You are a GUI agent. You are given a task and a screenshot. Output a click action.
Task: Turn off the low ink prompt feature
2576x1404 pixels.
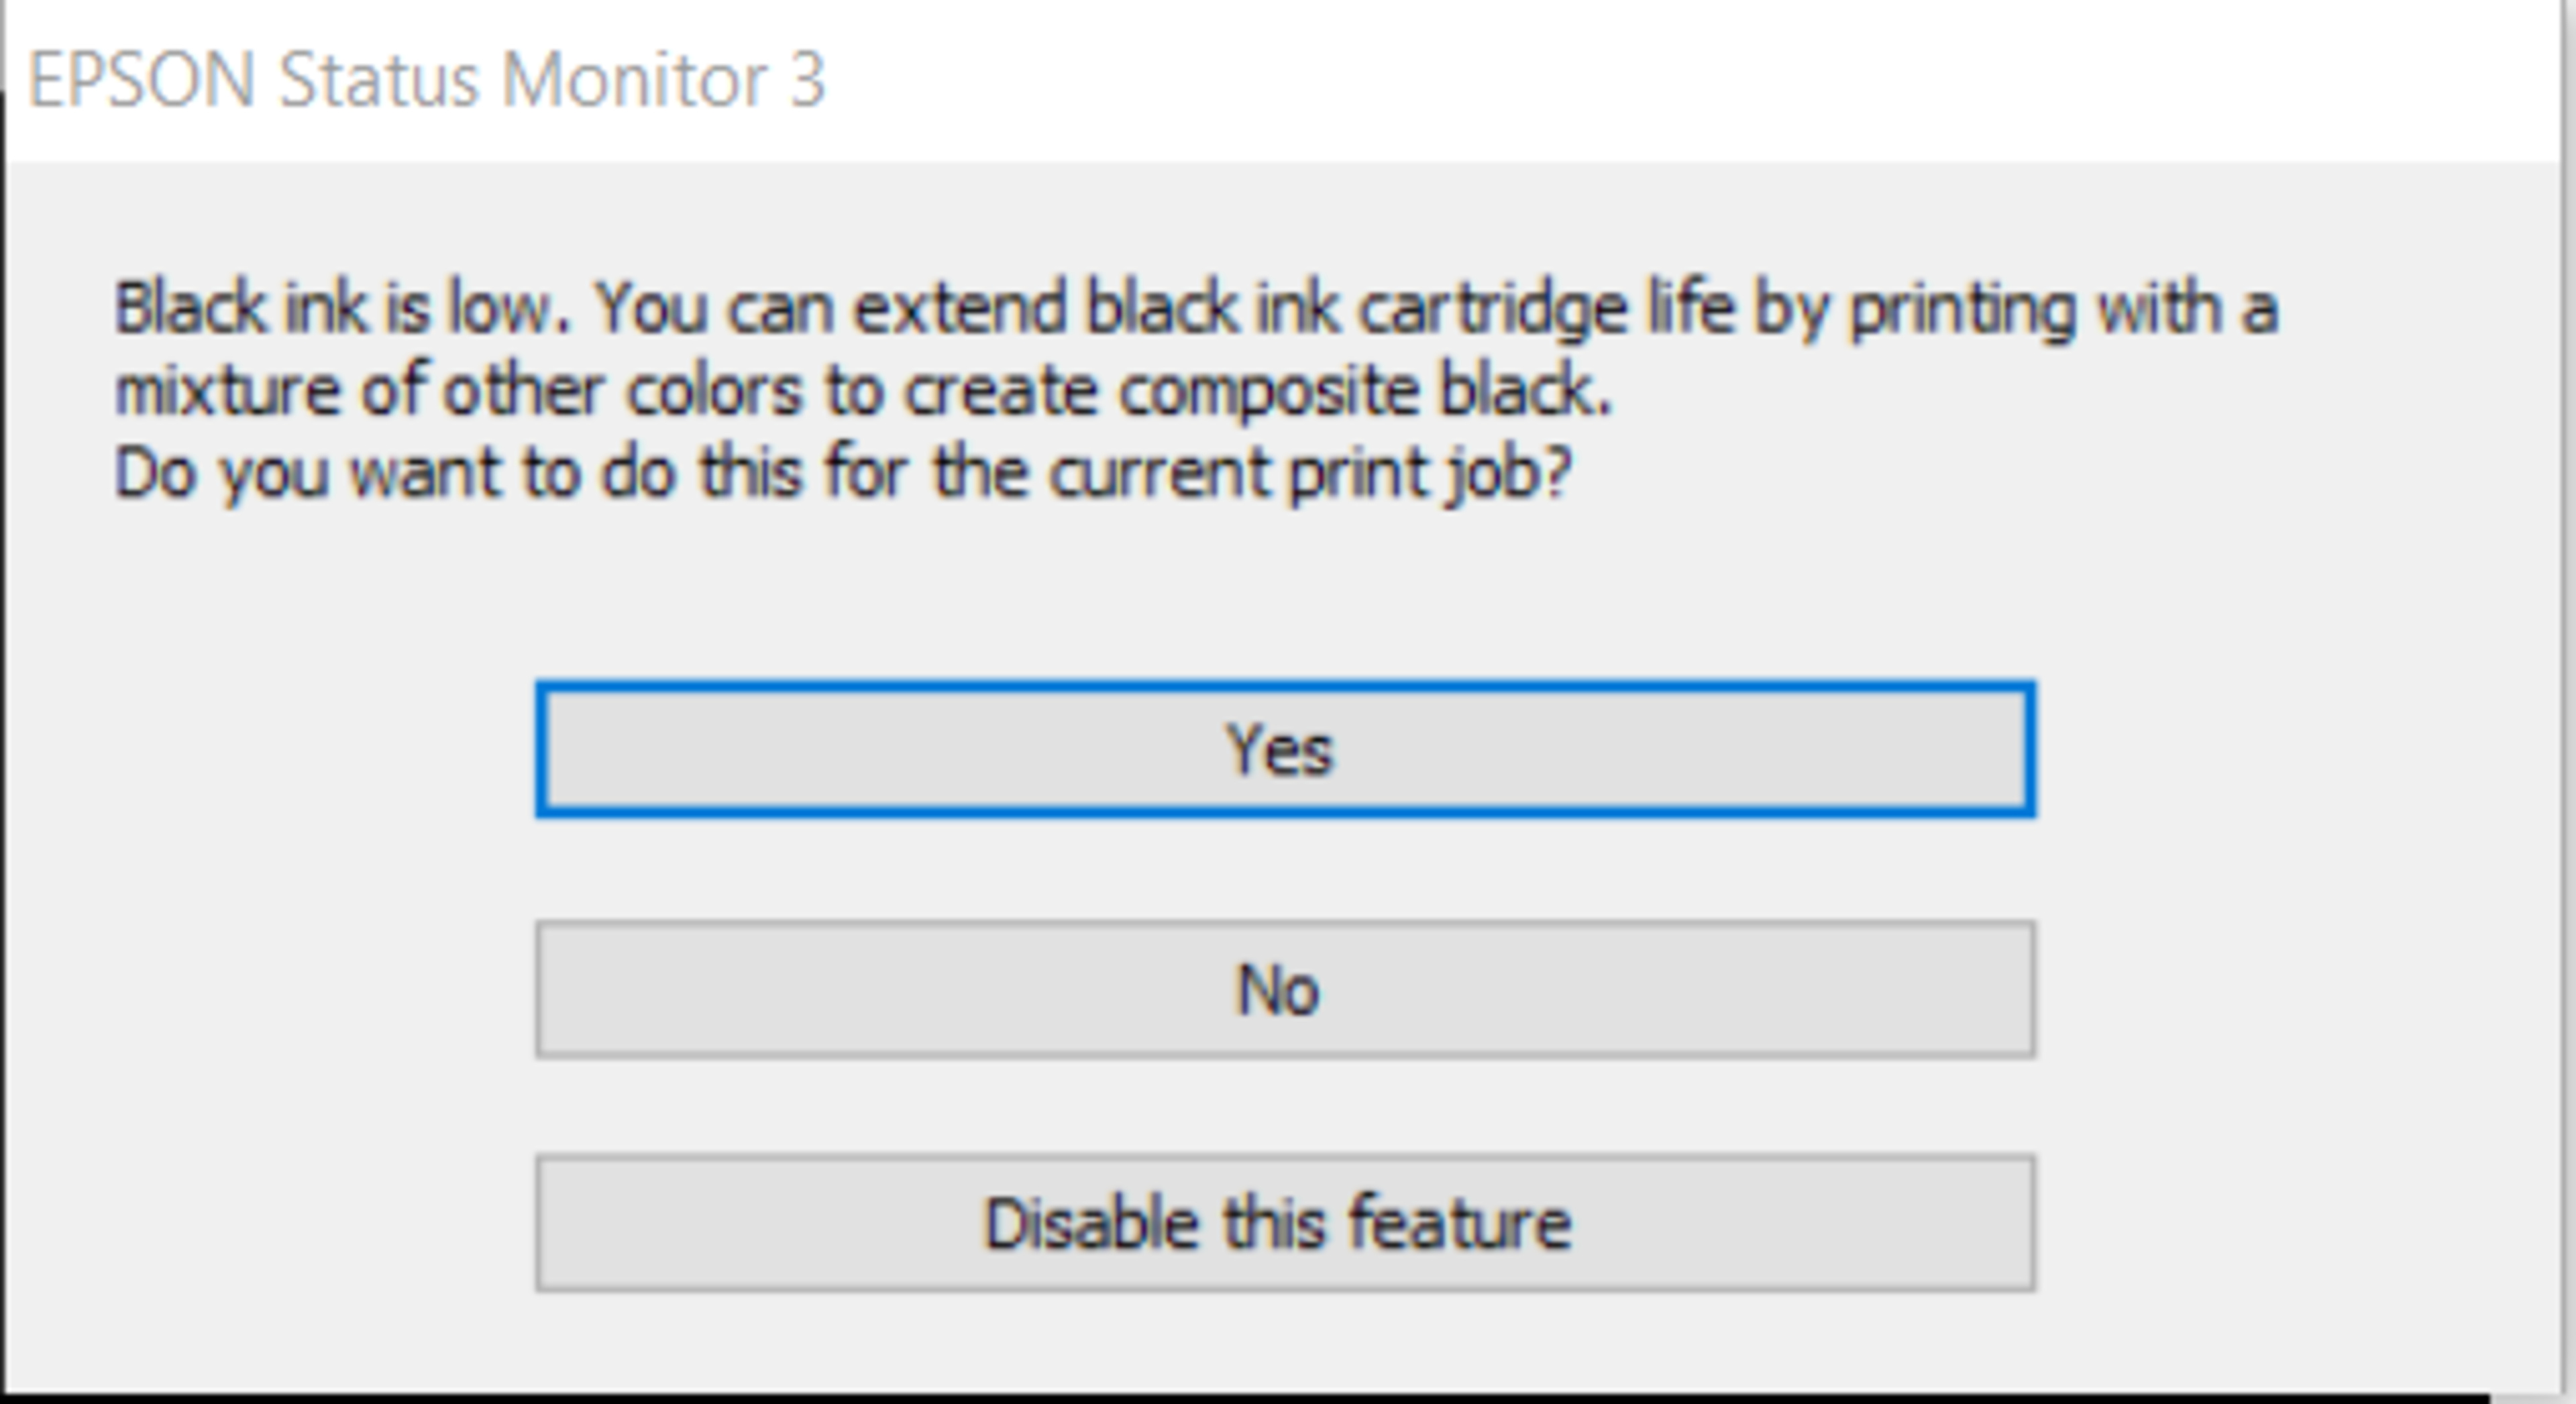pyautogui.click(x=1284, y=1223)
